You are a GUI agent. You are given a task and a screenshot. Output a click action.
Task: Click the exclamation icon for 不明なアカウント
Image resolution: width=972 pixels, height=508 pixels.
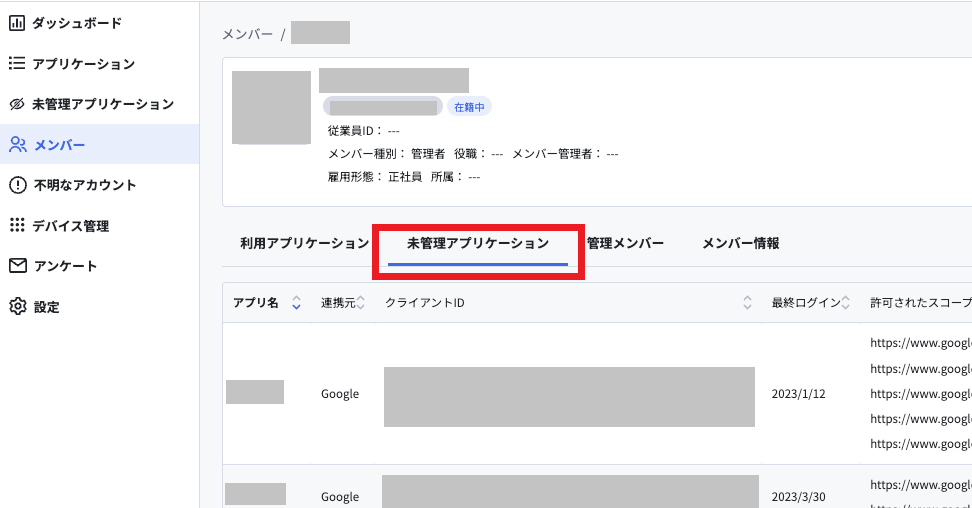(x=18, y=185)
